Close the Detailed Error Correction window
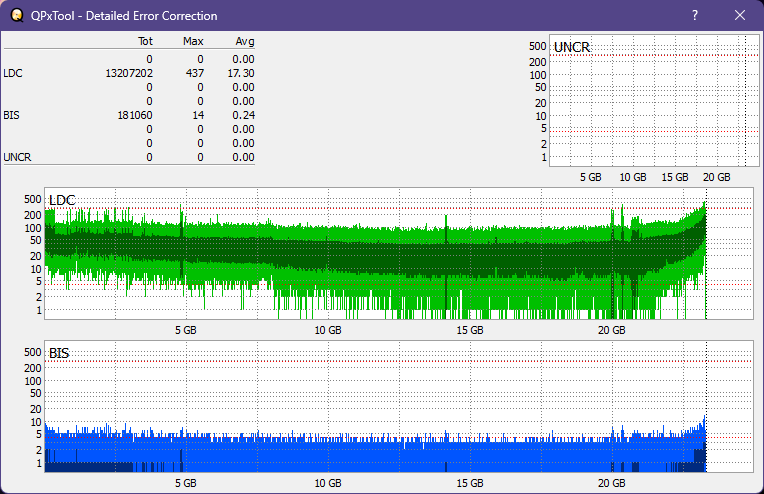The width and height of the screenshot is (764, 494). (x=740, y=15)
